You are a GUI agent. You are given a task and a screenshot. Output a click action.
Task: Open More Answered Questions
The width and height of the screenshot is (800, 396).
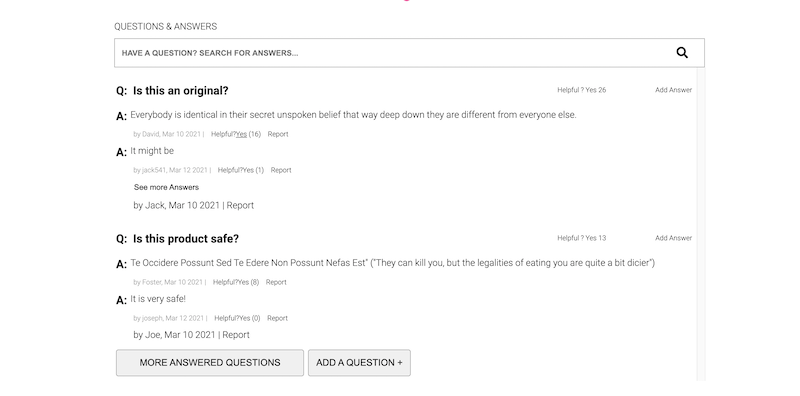click(x=210, y=363)
